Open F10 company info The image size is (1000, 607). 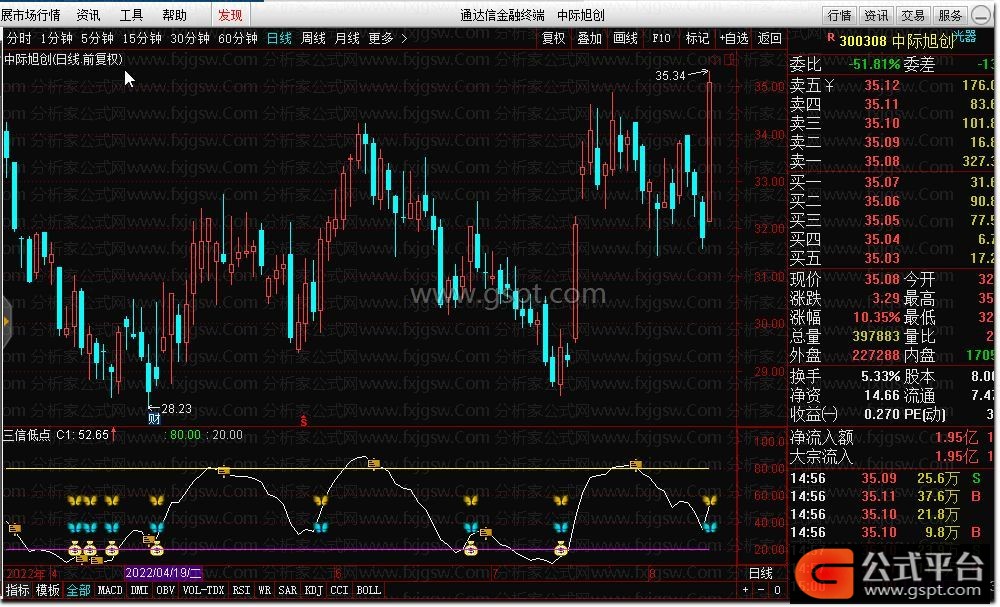click(x=661, y=38)
